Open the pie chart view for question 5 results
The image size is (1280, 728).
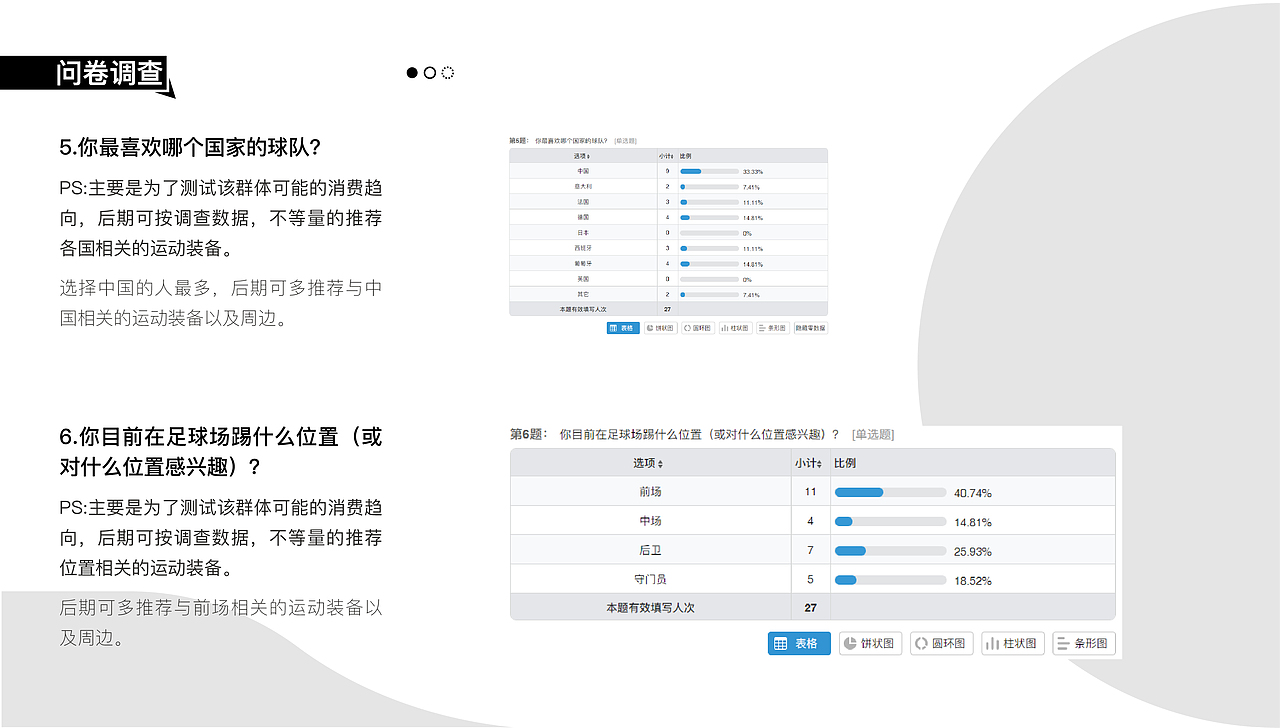659,327
